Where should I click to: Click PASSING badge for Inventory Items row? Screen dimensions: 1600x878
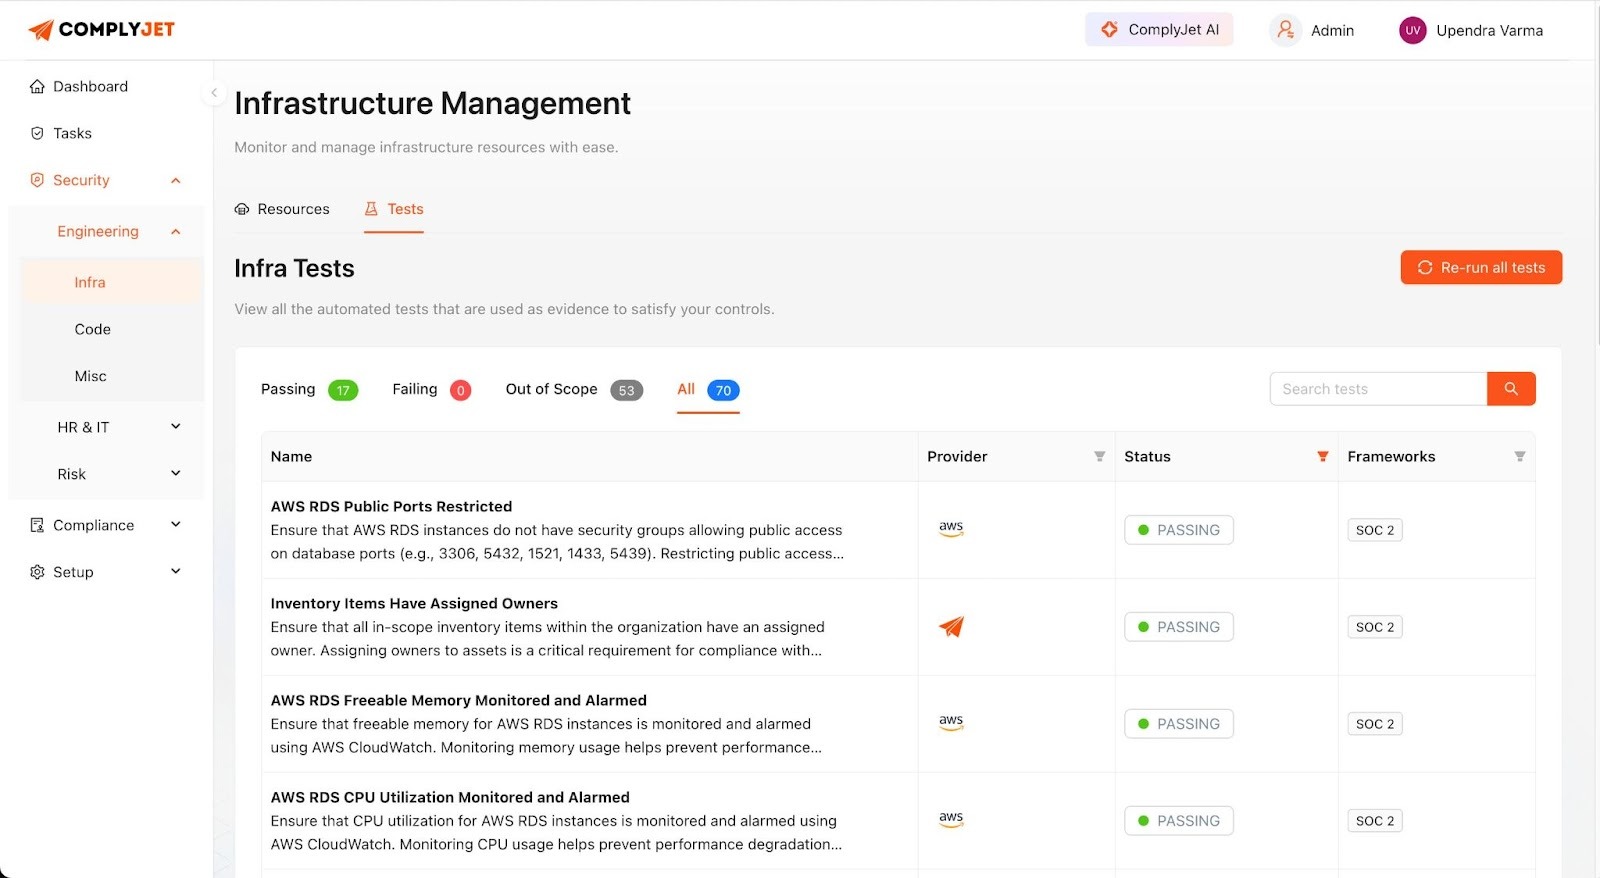tap(1179, 627)
